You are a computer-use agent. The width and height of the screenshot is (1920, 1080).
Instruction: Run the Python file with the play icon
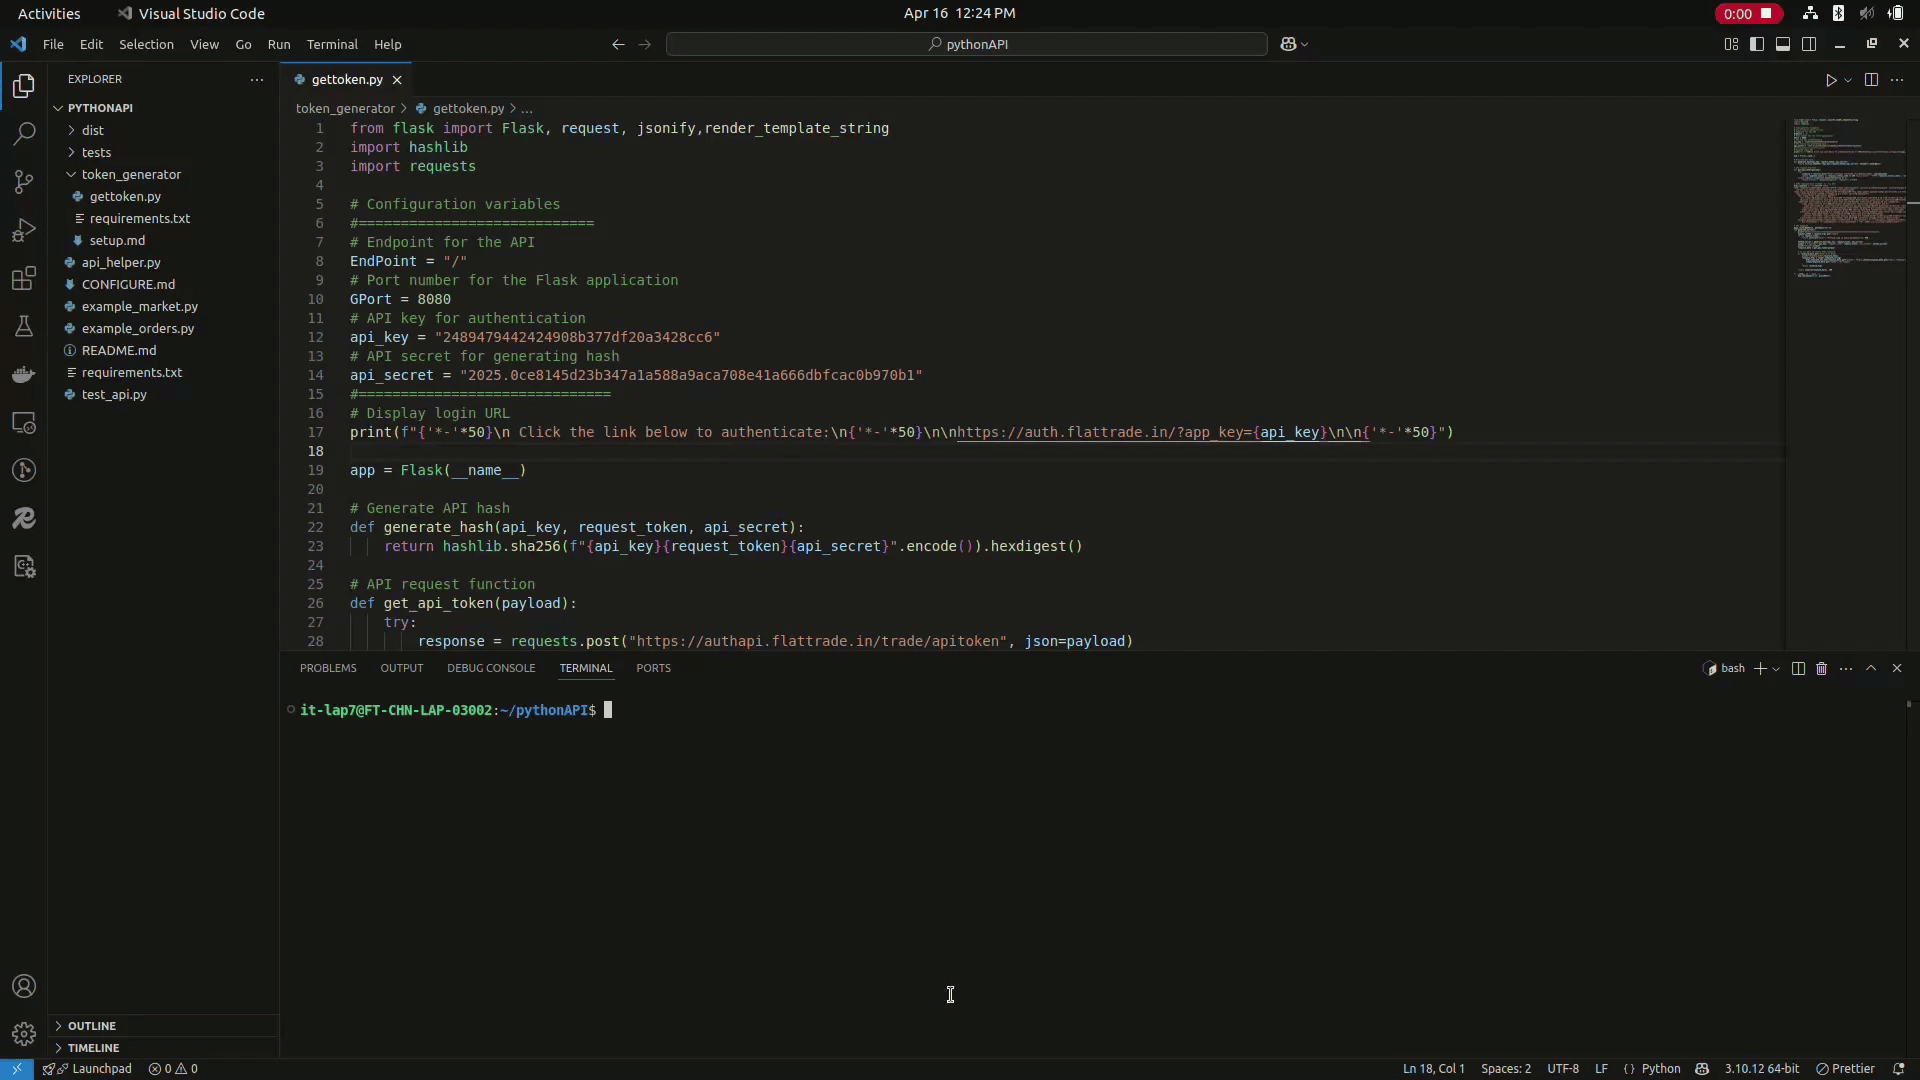[x=1831, y=80]
